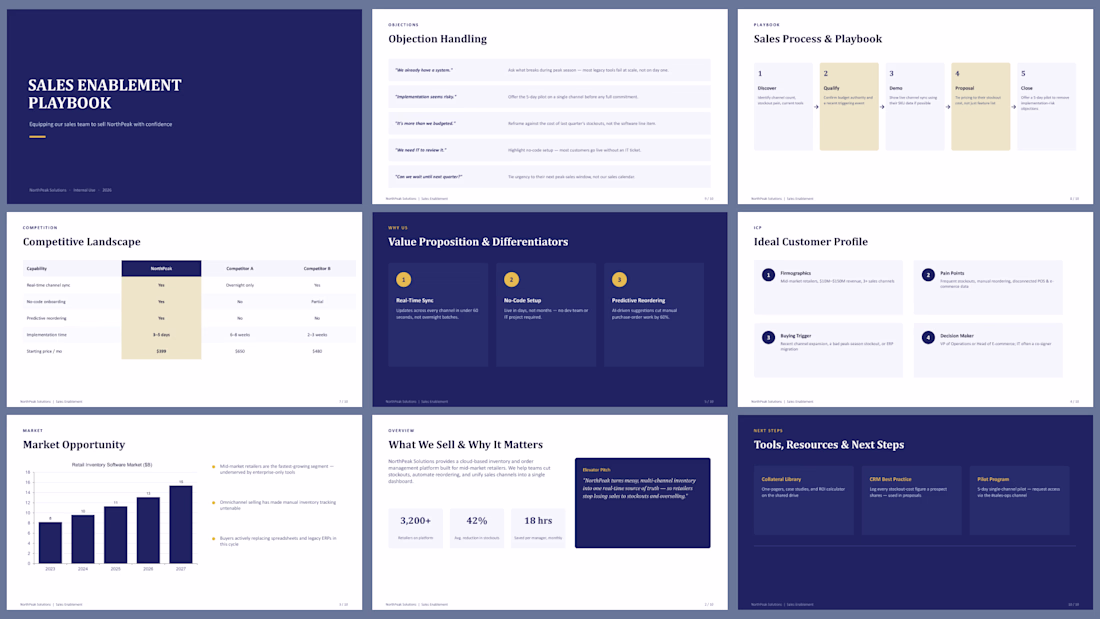1100x619 pixels.
Task: Click the number 1 badge beside Firmographics
Action: click(769, 275)
